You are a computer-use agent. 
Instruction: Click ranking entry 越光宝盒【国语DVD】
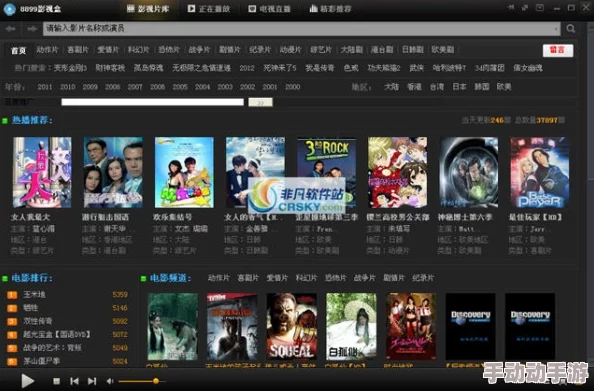pyautogui.click(x=57, y=335)
